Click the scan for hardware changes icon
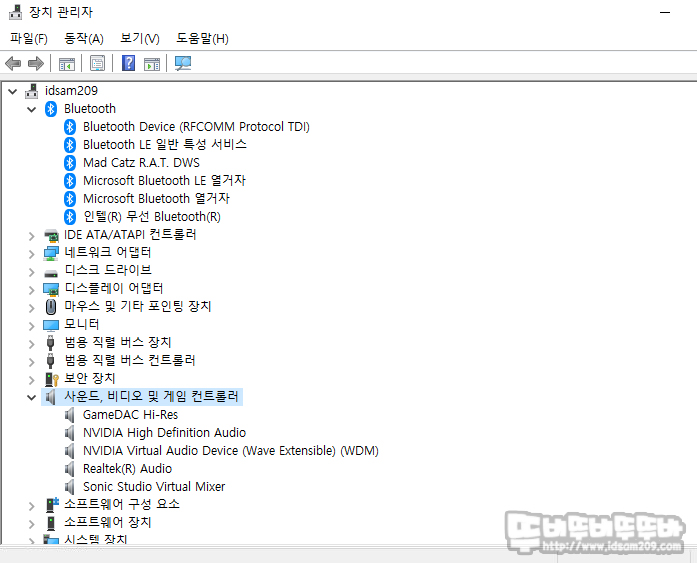 183,63
